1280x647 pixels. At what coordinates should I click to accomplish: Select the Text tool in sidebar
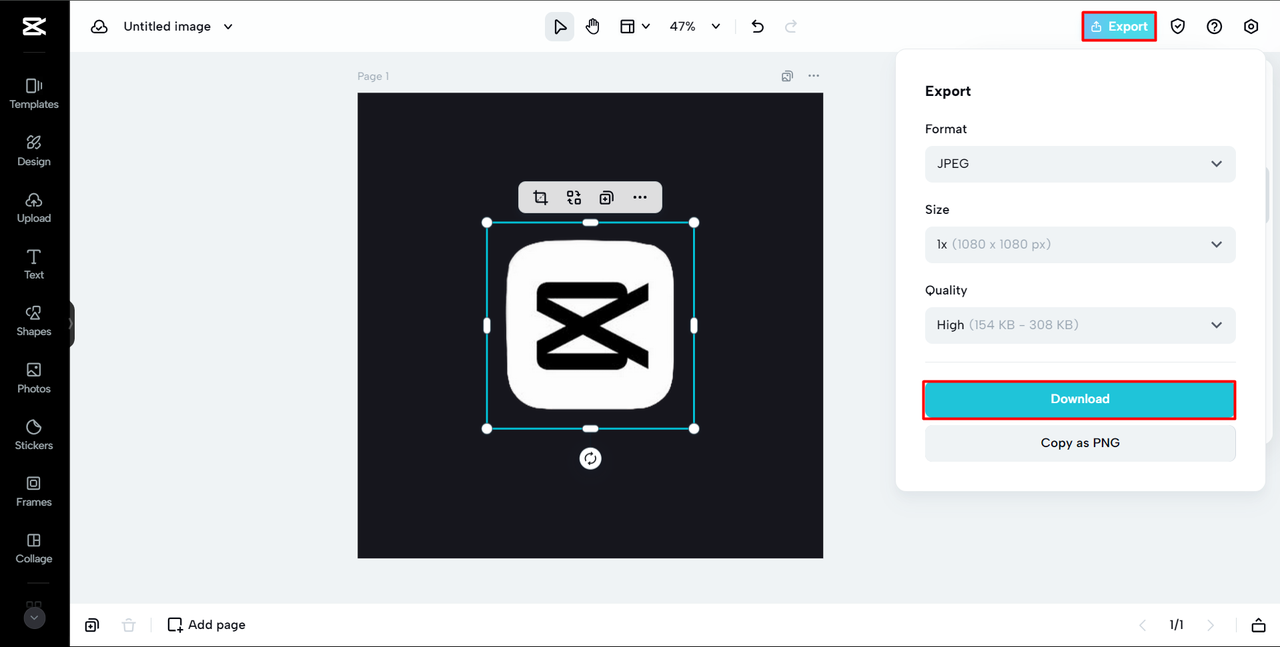[34, 264]
